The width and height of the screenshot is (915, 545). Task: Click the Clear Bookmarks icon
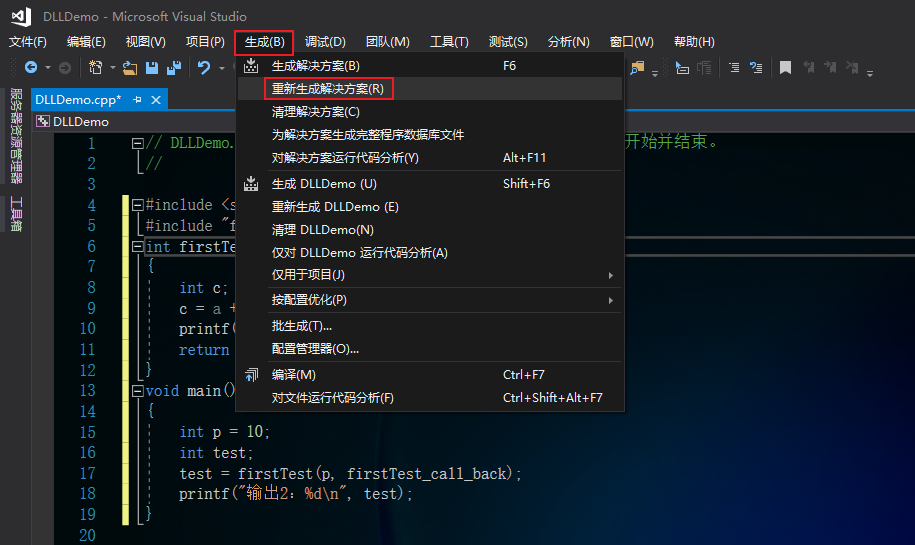(852, 68)
